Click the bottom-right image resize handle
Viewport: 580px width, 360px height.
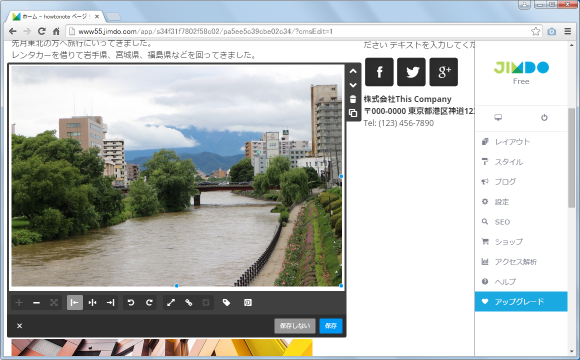[341, 286]
